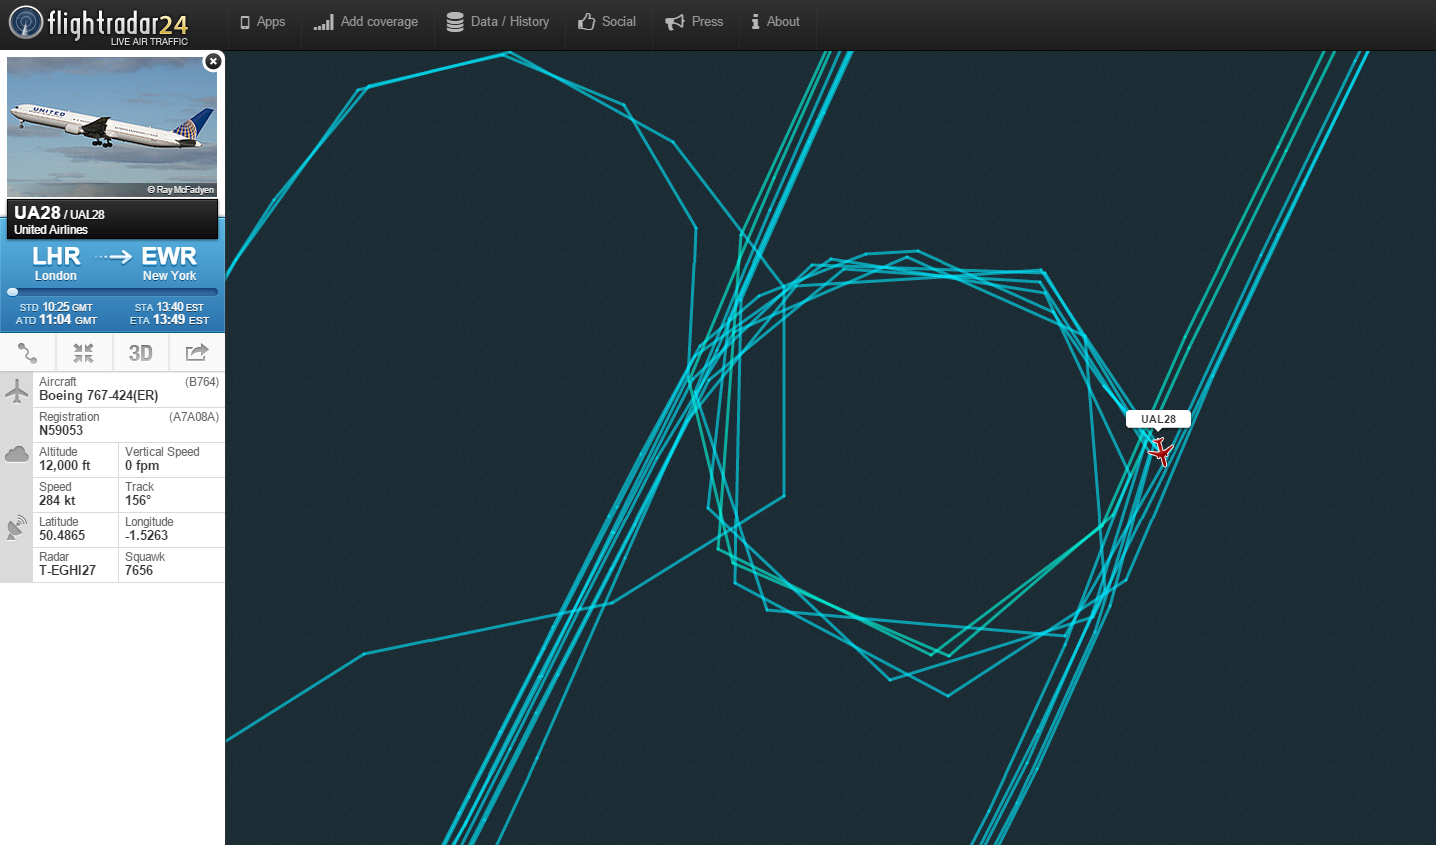1436x845 pixels.
Task: Click the STD 10:25 GMT time
Action: (56, 307)
